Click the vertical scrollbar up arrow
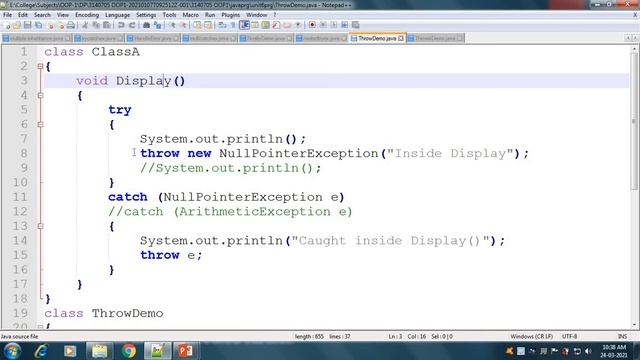The image size is (640, 360). click(634, 49)
